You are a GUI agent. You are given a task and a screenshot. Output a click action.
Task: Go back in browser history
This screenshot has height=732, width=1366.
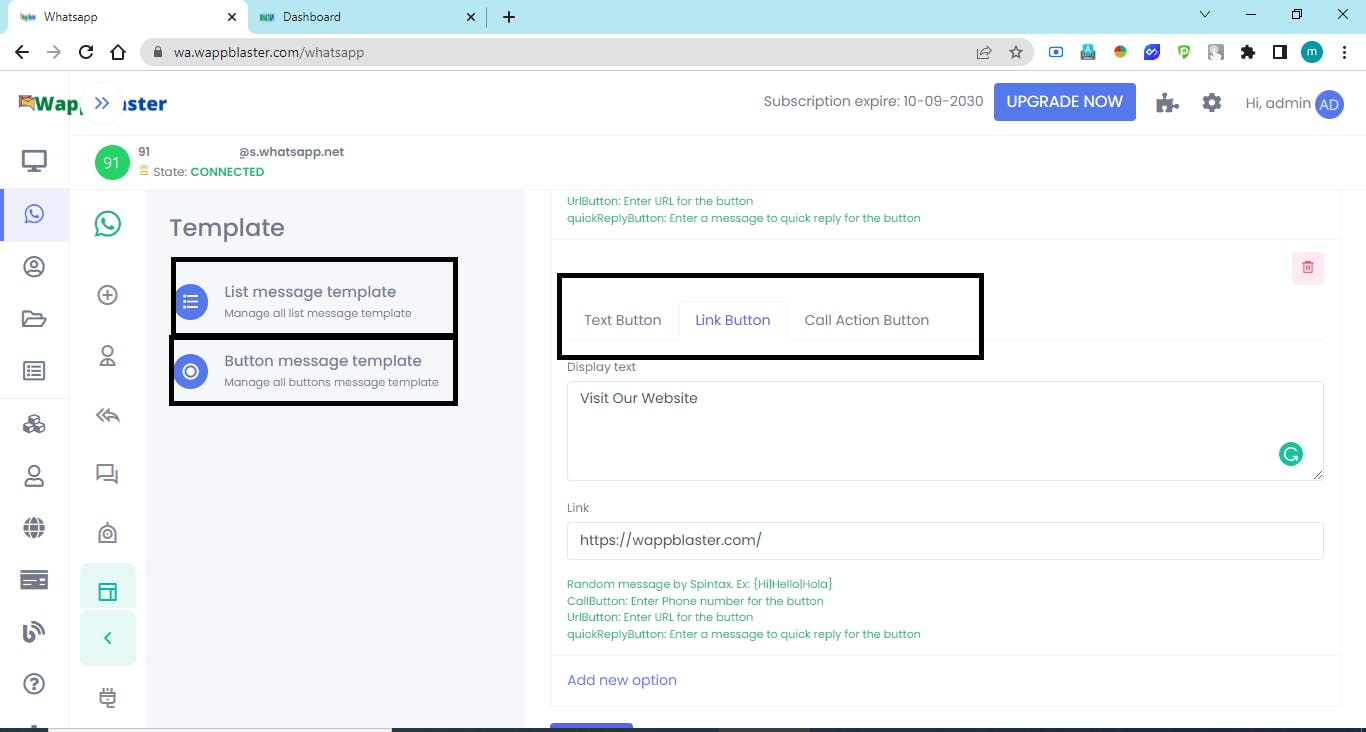[x=22, y=52]
